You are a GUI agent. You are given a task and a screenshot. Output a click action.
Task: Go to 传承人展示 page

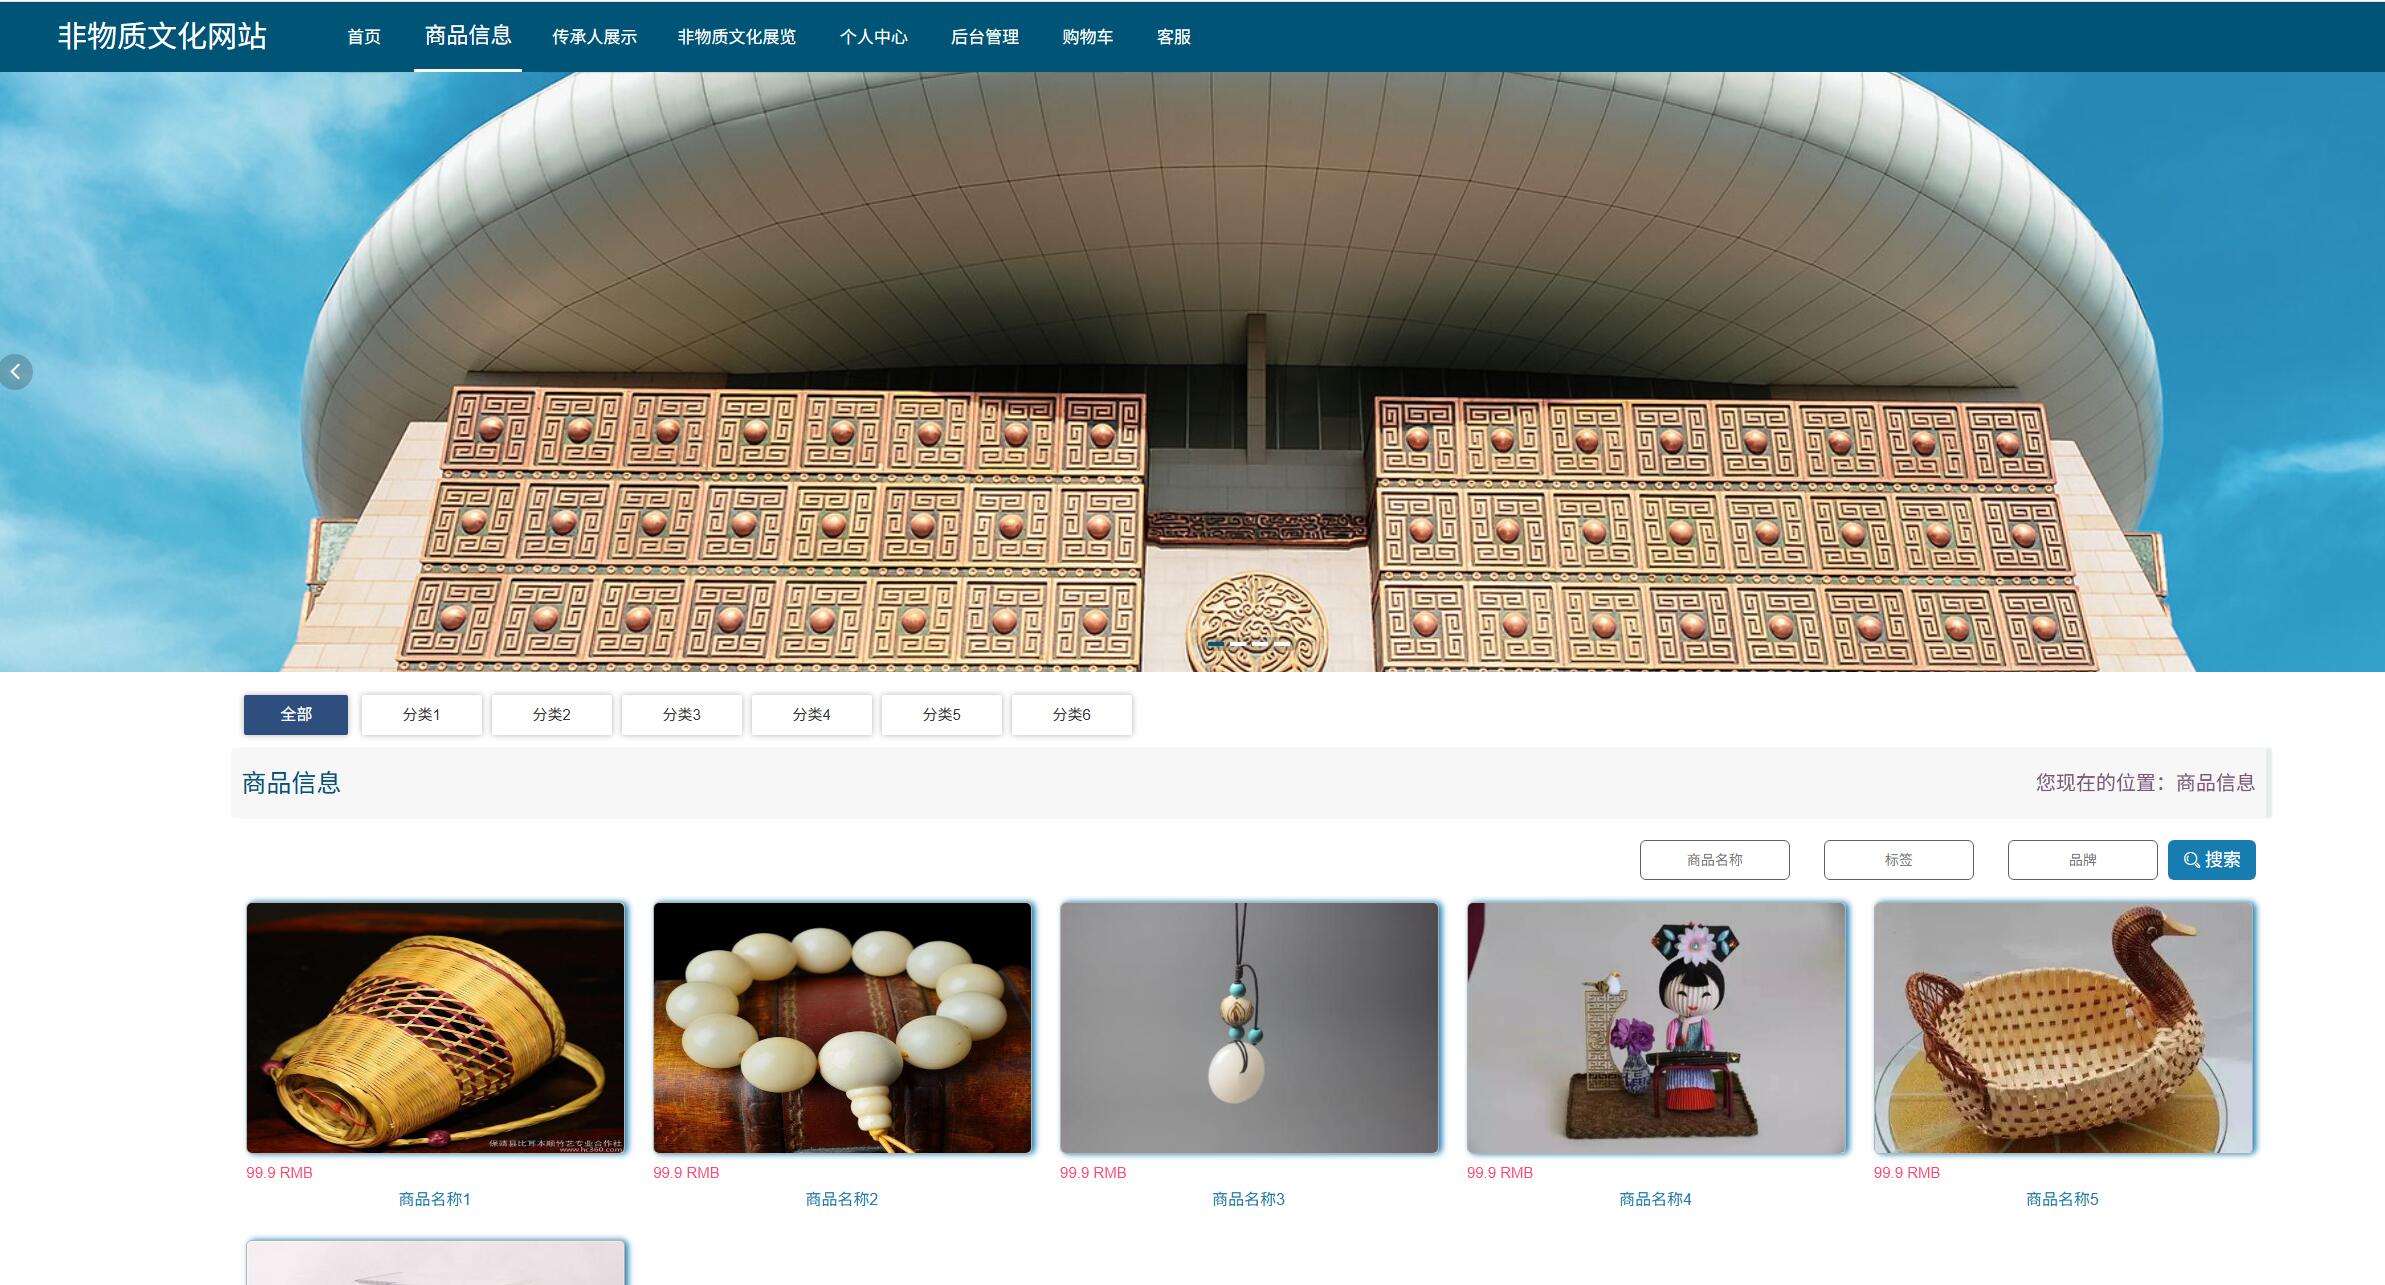[x=594, y=37]
